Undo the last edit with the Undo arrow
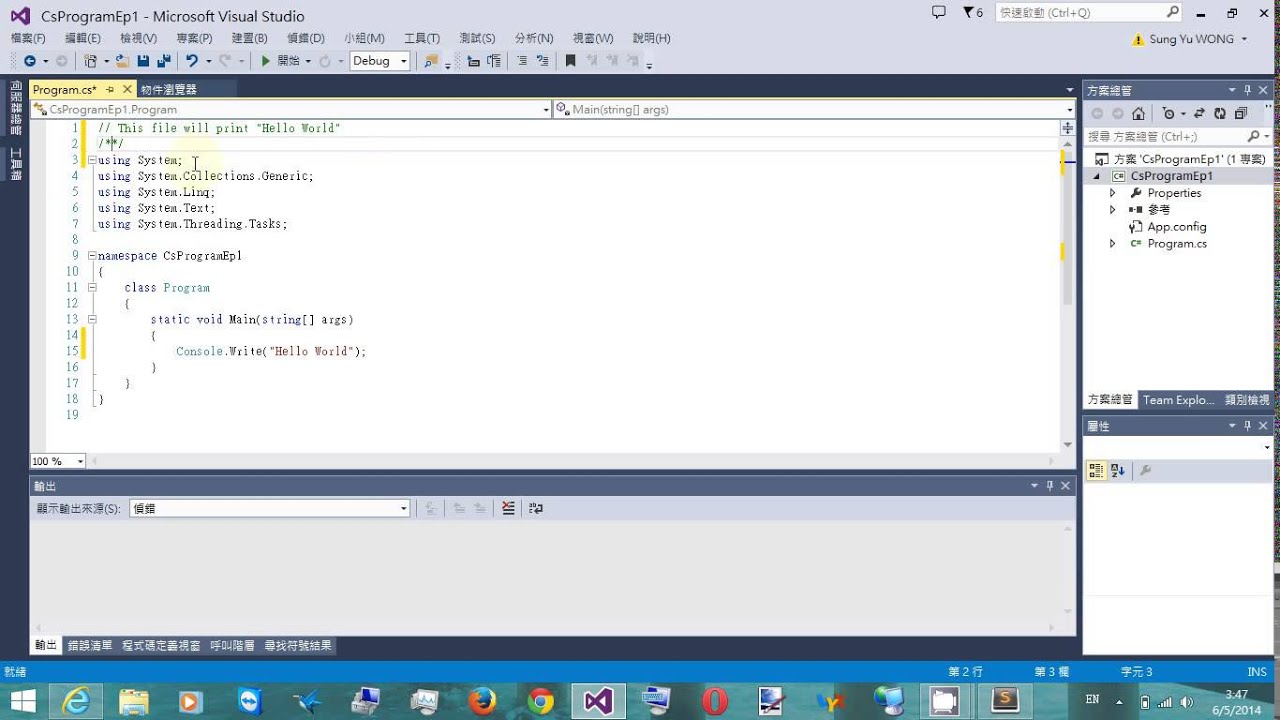 click(192, 61)
